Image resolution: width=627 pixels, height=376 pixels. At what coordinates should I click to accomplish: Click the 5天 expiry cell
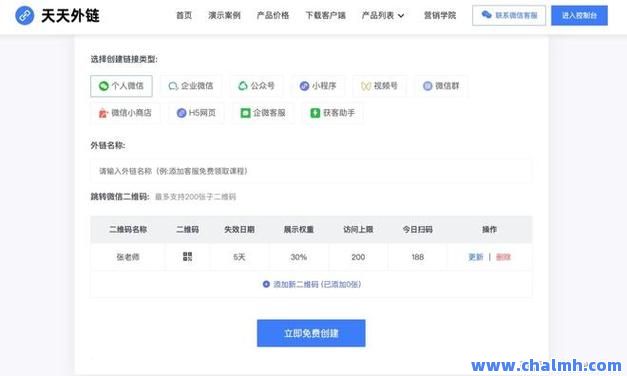239,257
